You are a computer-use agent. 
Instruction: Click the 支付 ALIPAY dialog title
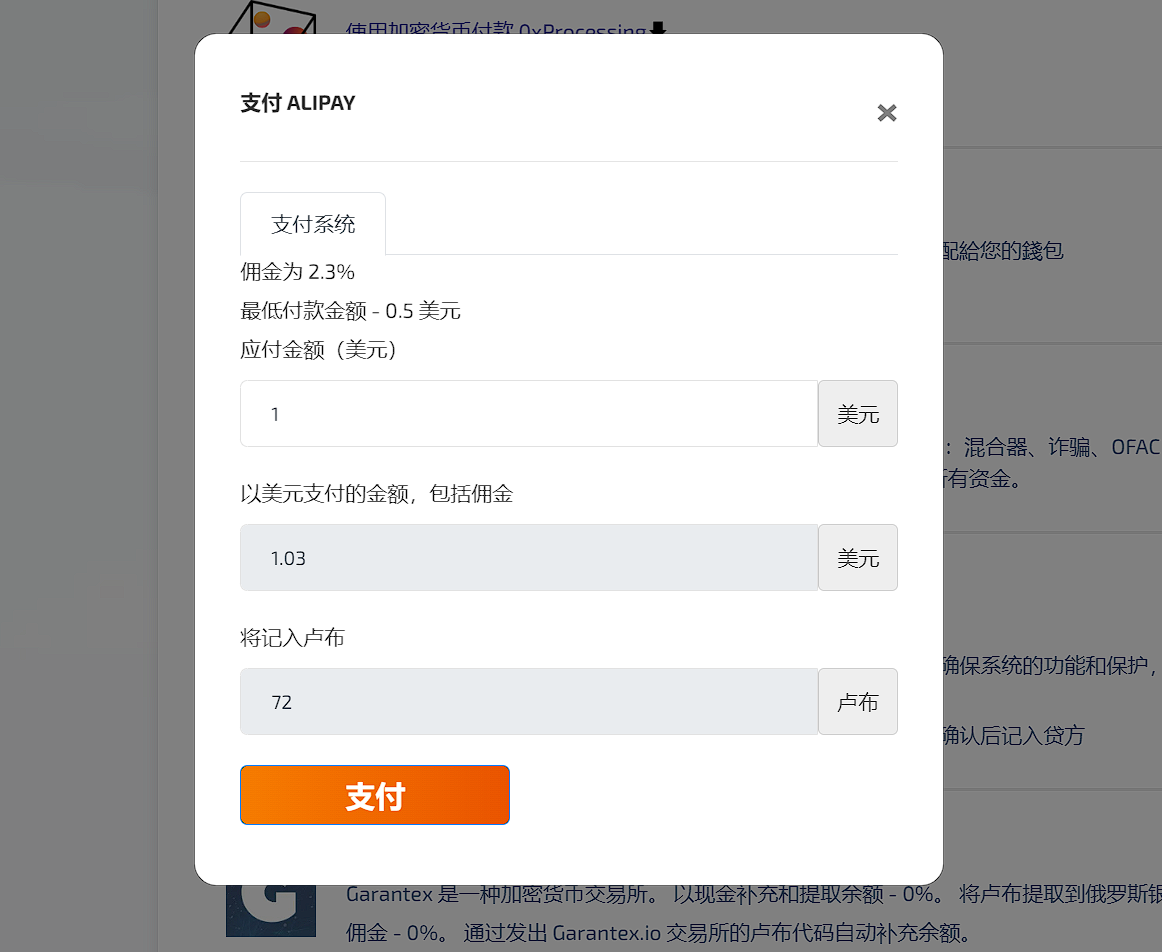298,103
